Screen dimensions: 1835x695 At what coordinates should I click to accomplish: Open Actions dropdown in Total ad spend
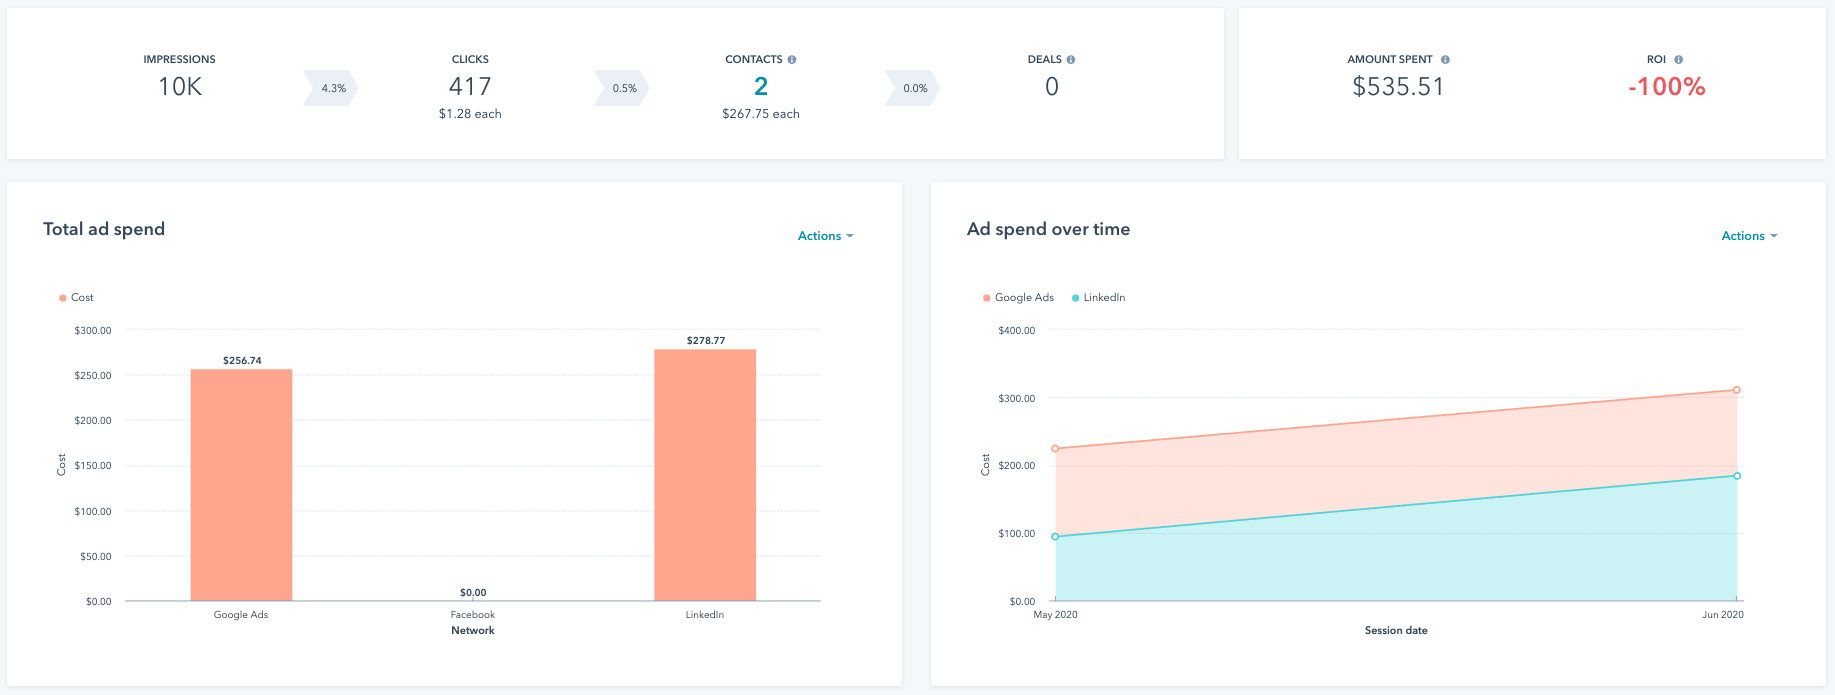point(825,236)
